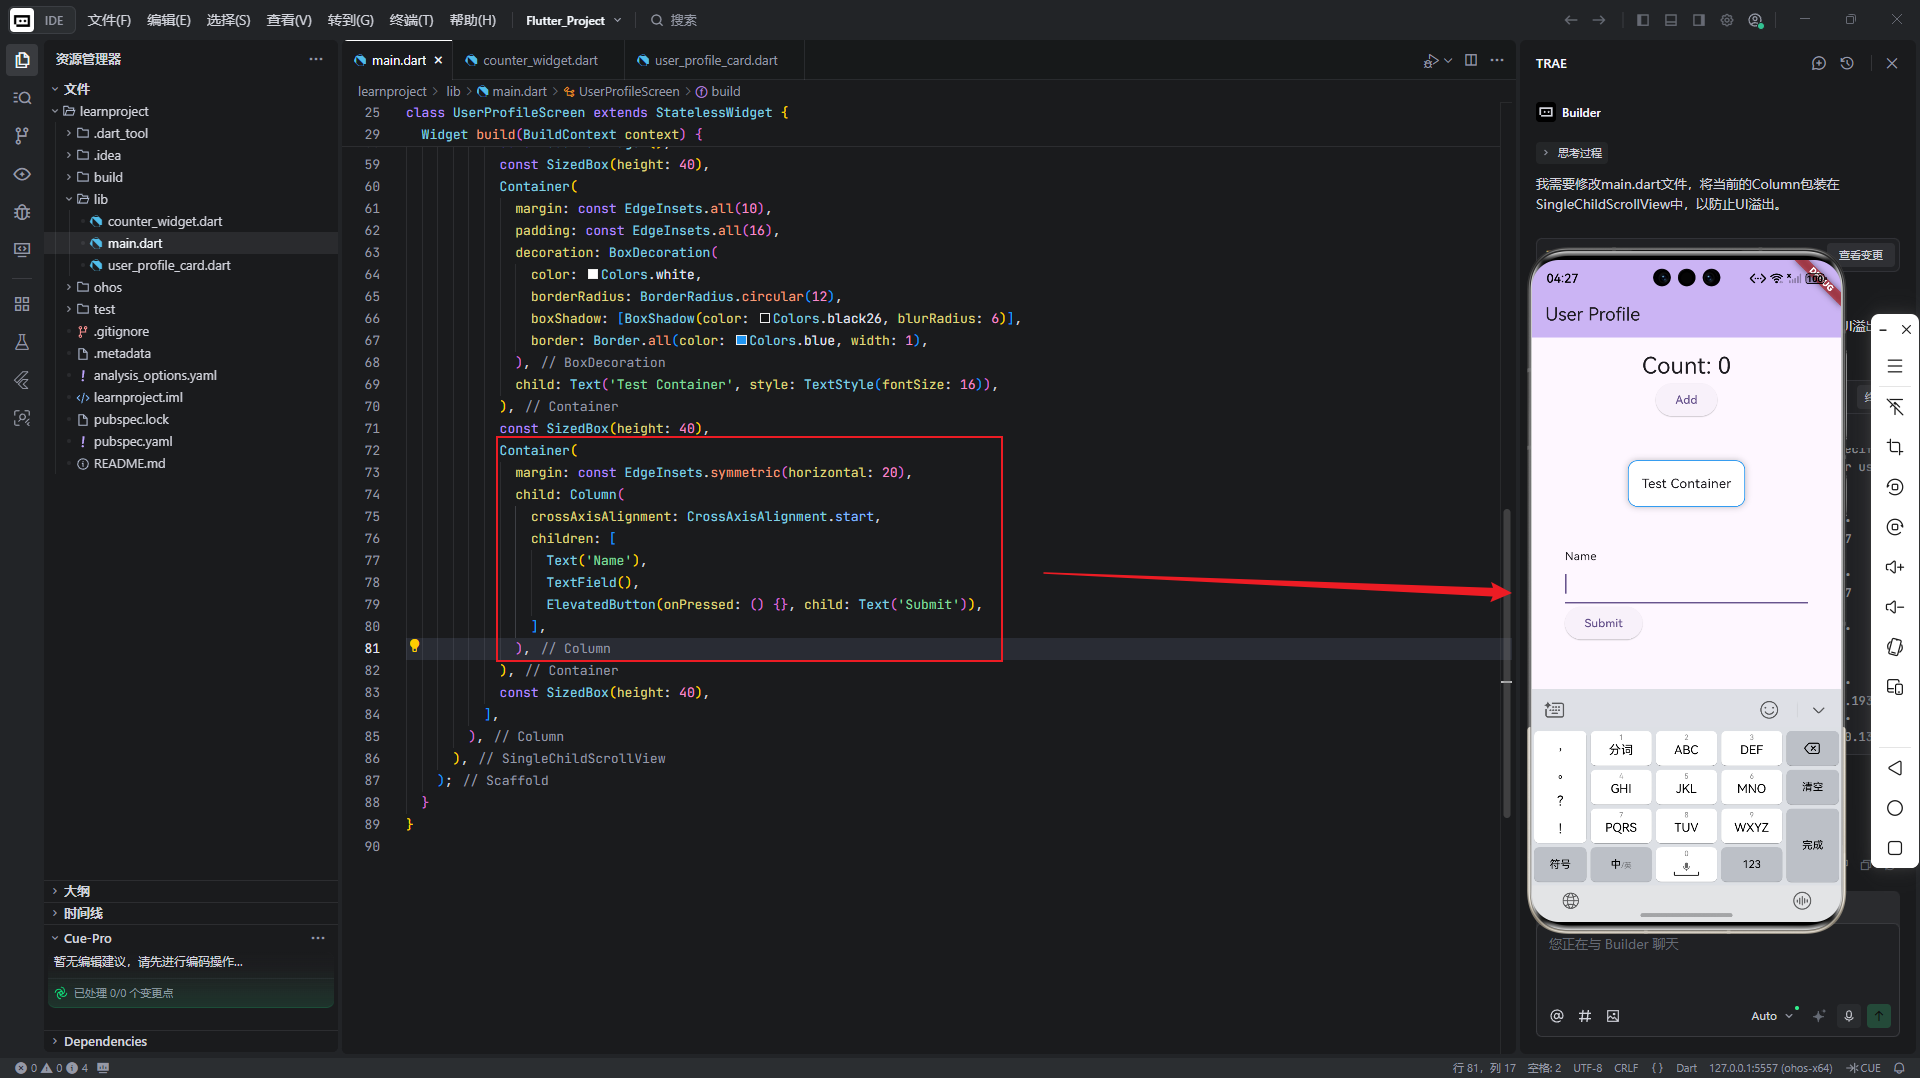Click the microphone voice input button in chat
The image size is (1920, 1078).
point(1849,1016)
